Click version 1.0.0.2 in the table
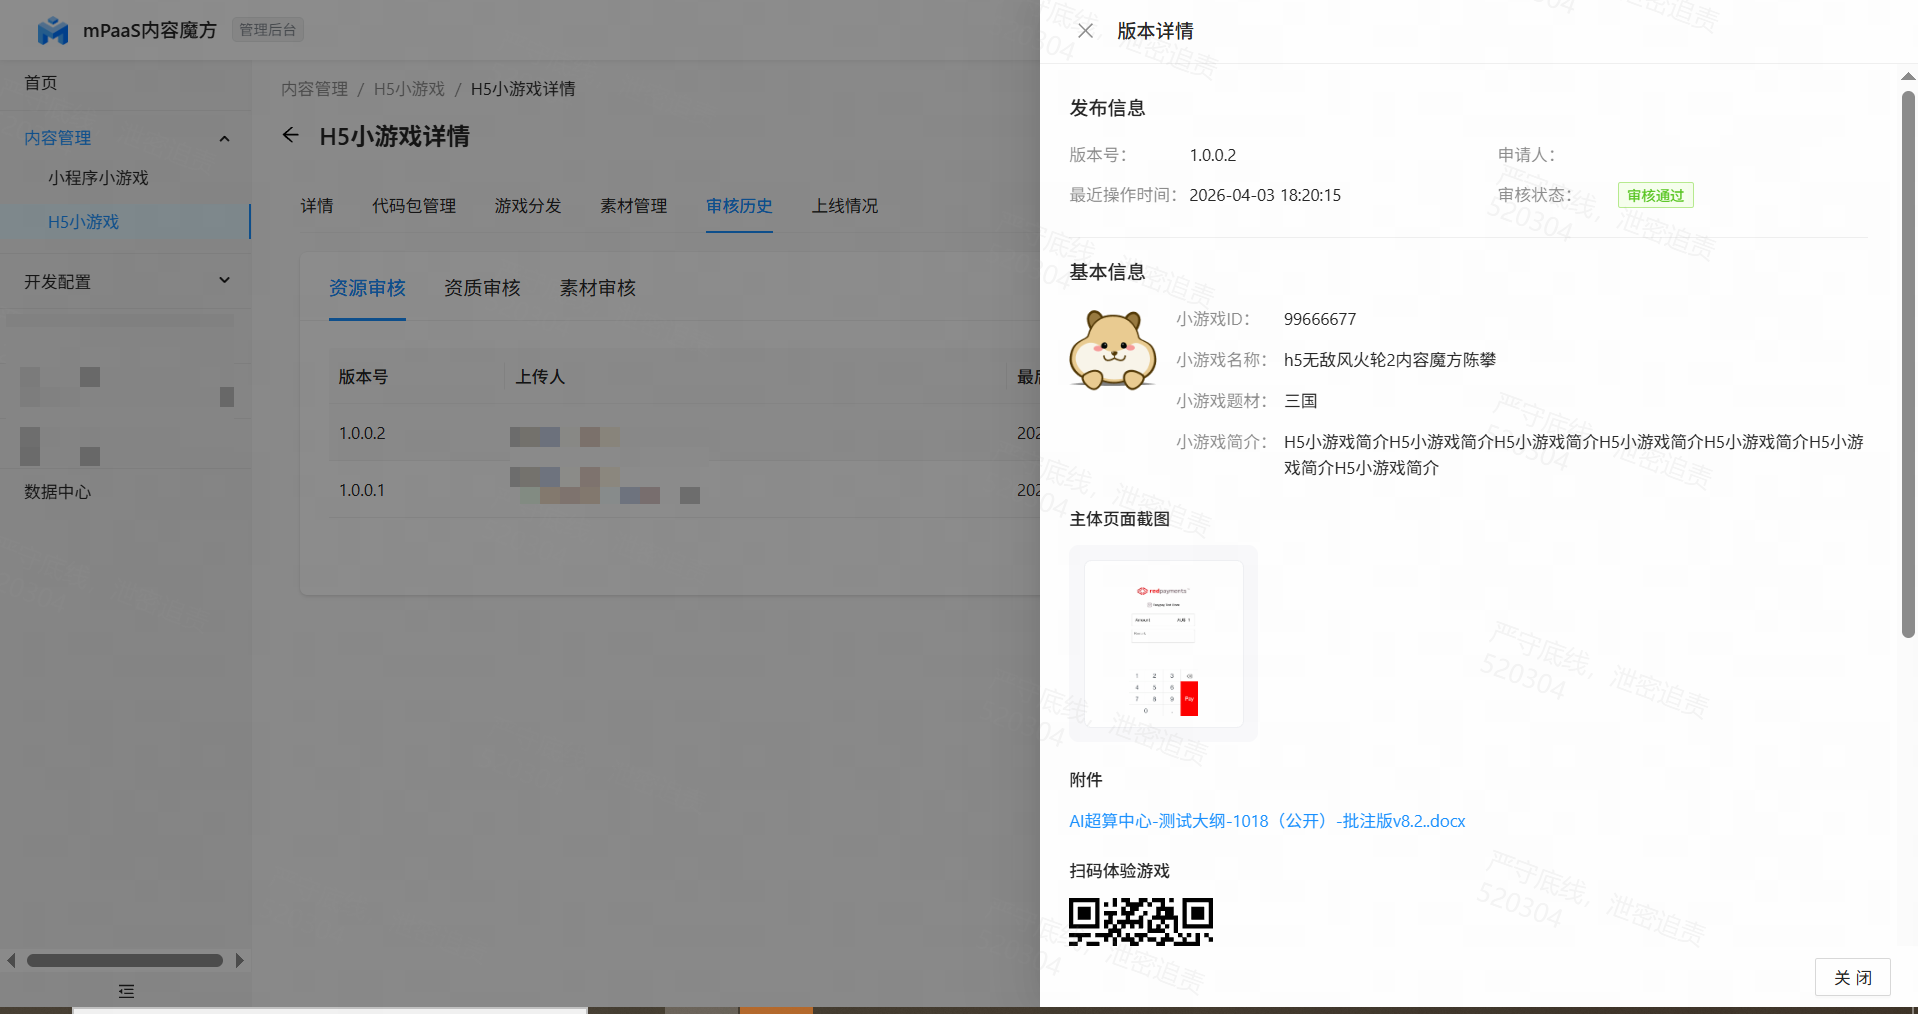This screenshot has height=1014, width=1918. coord(362,433)
